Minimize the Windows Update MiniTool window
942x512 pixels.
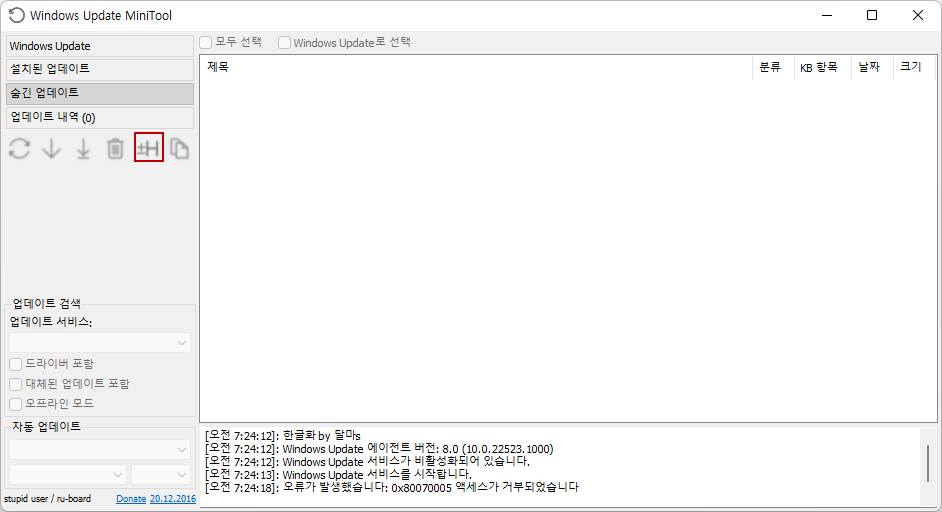tap(827, 15)
